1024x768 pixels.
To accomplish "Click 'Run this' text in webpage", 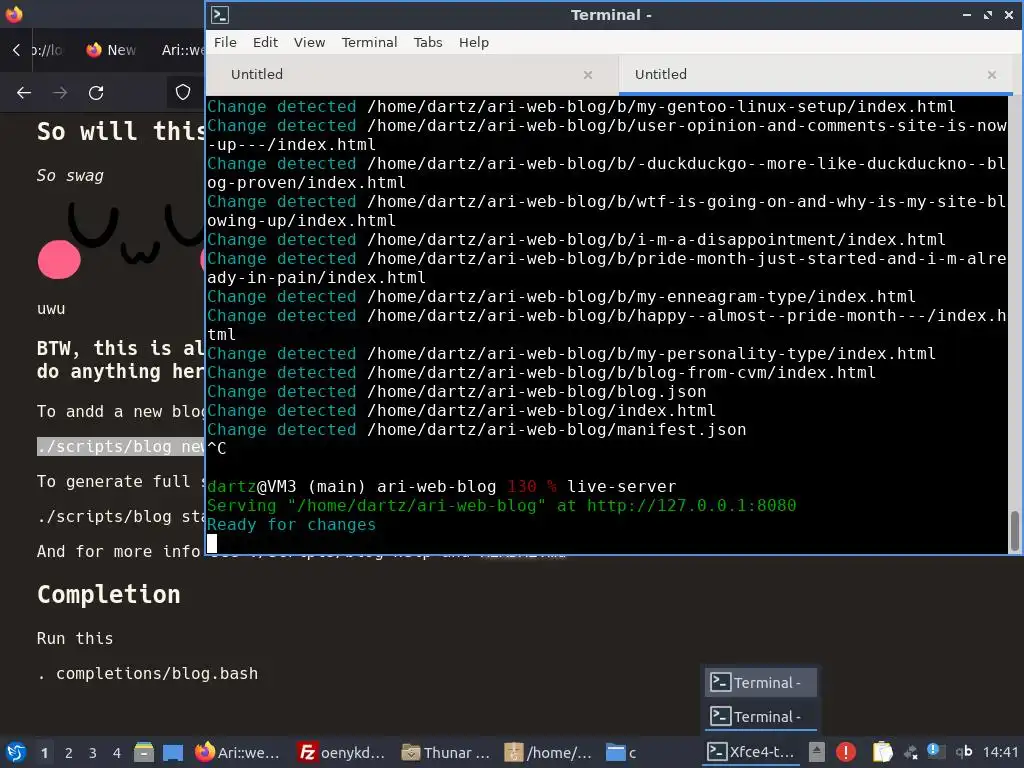I will click(74, 638).
